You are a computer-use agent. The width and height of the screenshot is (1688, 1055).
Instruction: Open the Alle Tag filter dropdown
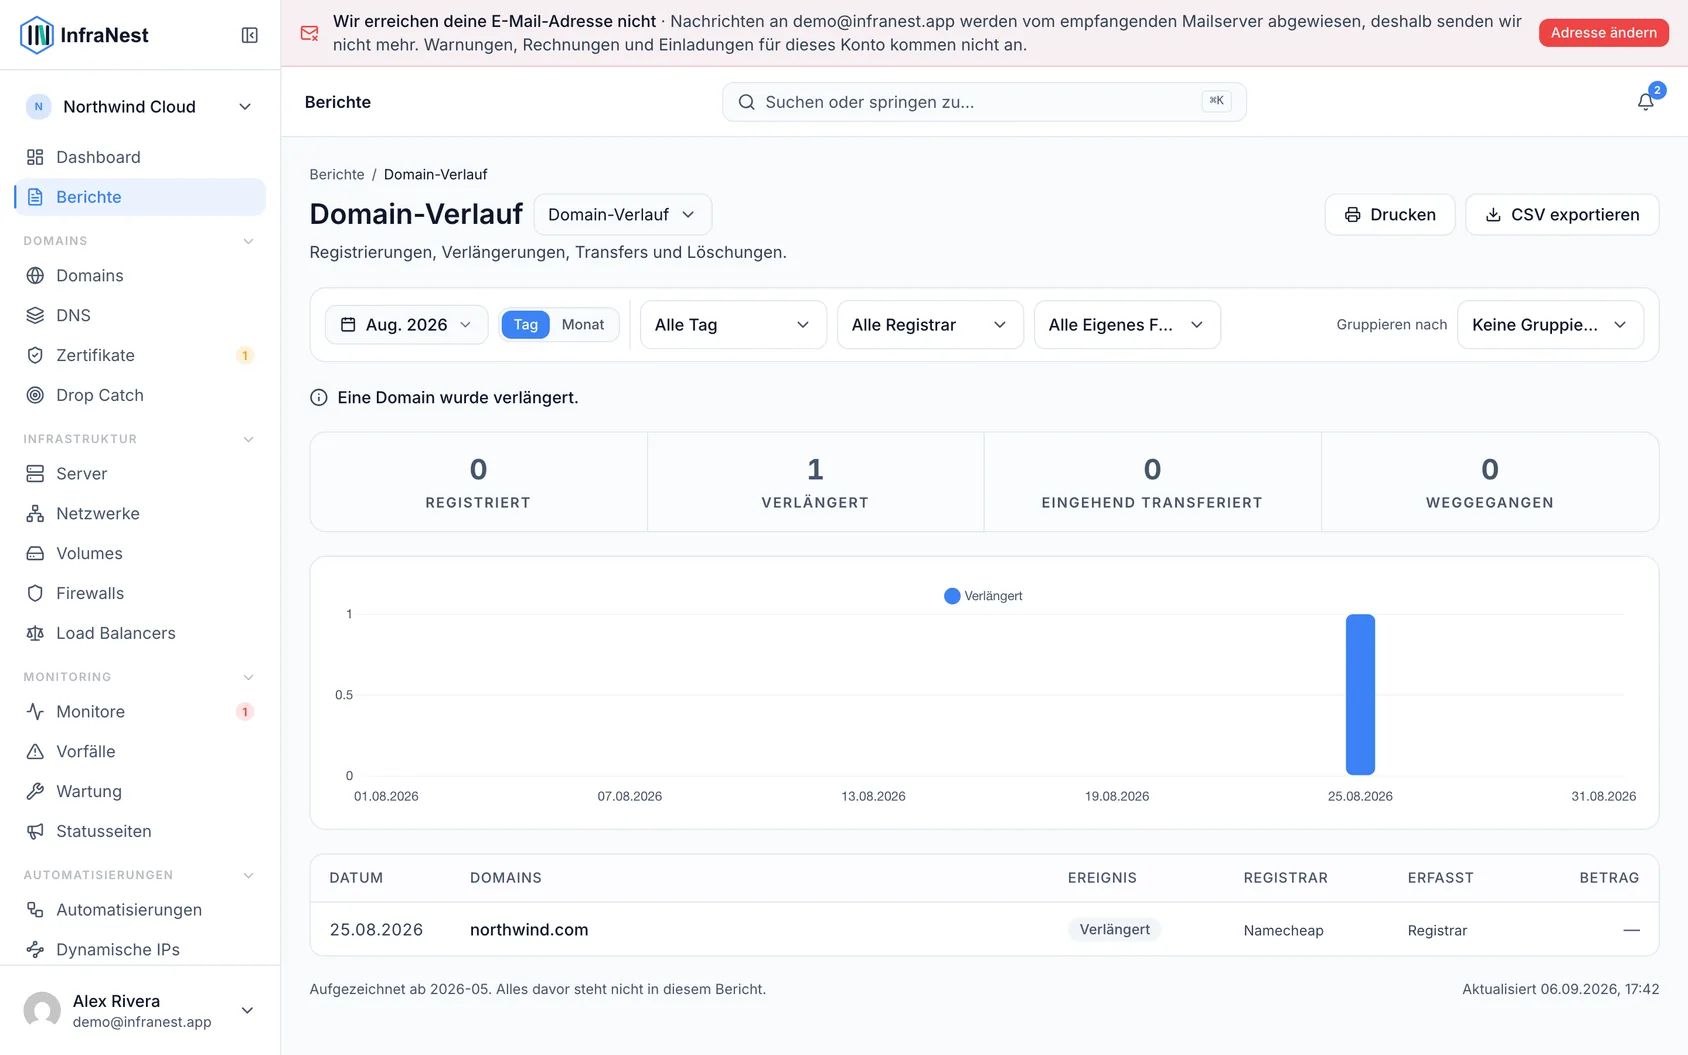pyautogui.click(x=732, y=324)
